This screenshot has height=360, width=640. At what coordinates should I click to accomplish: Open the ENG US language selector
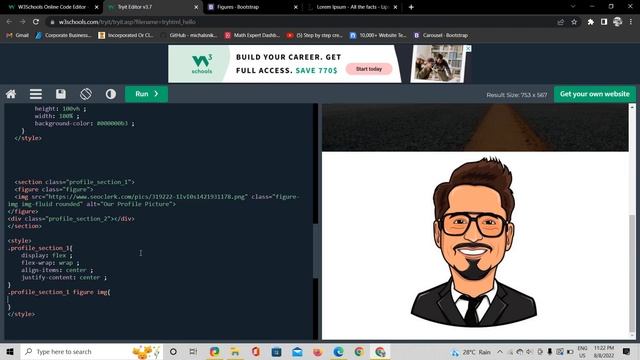point(582,352)
